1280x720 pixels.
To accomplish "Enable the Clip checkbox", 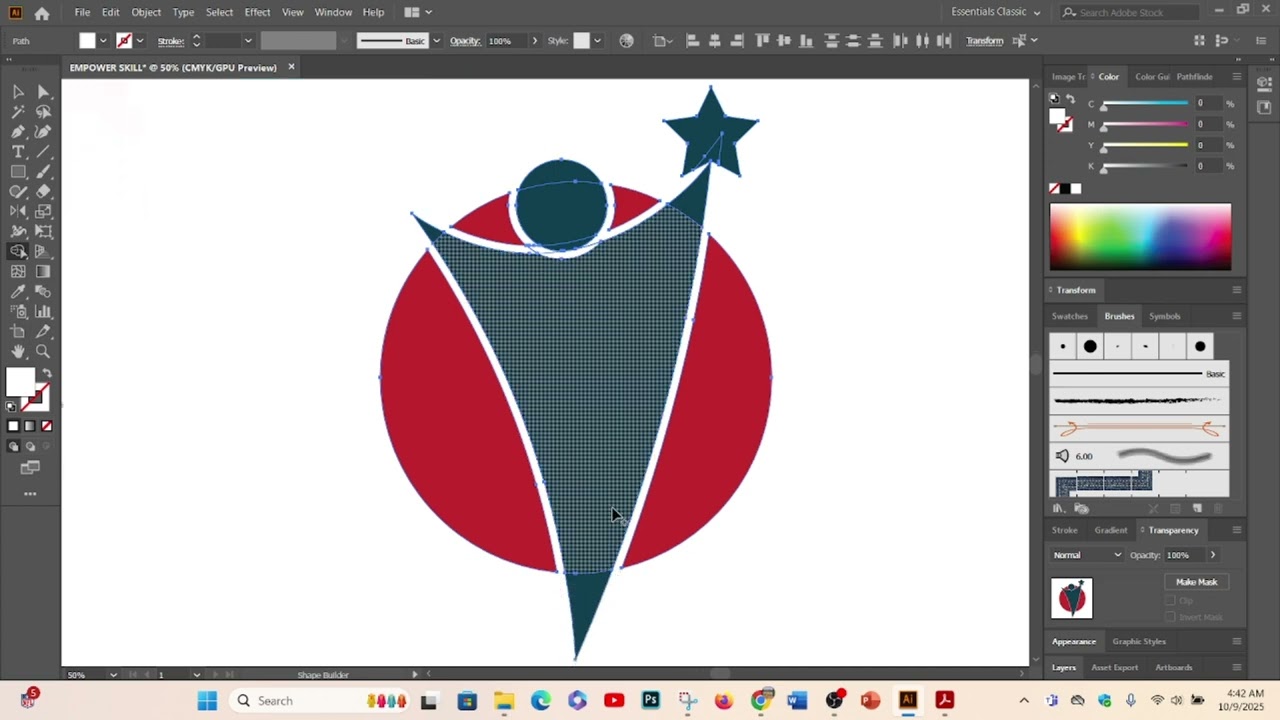I will tap(1170, 601).
